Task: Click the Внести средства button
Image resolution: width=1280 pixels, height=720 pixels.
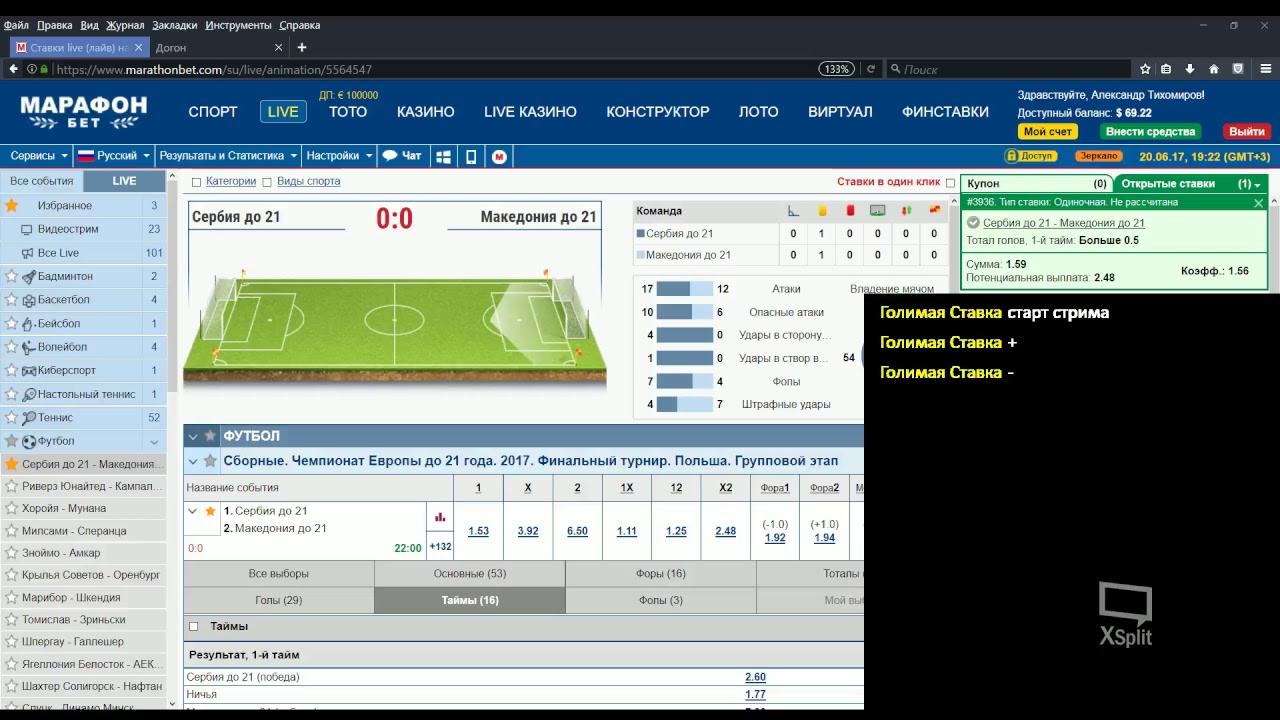Action: click(1150, 132)
